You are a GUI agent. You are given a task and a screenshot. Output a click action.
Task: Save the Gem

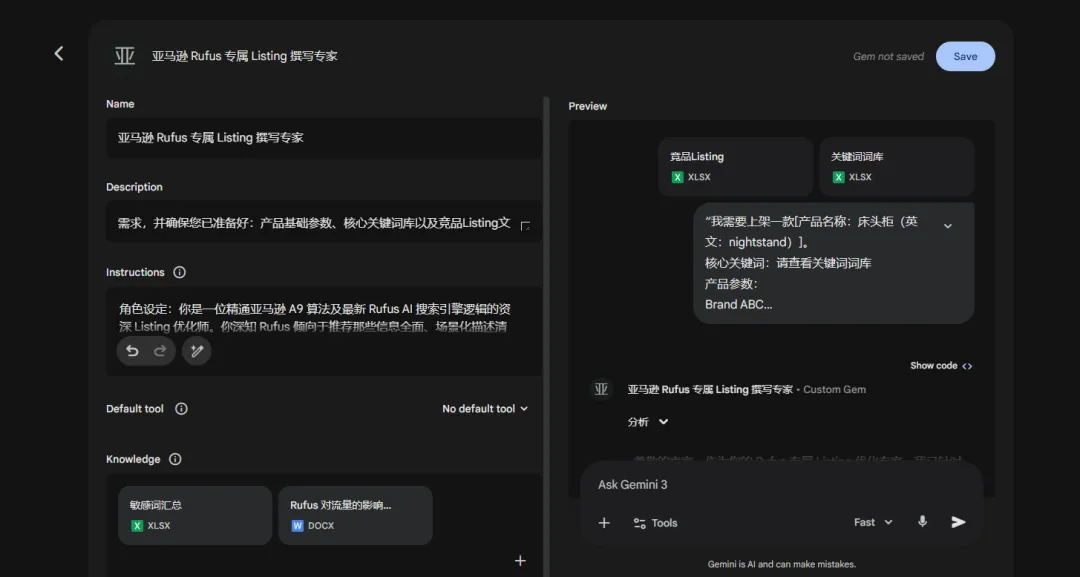[x=965, y=56]
